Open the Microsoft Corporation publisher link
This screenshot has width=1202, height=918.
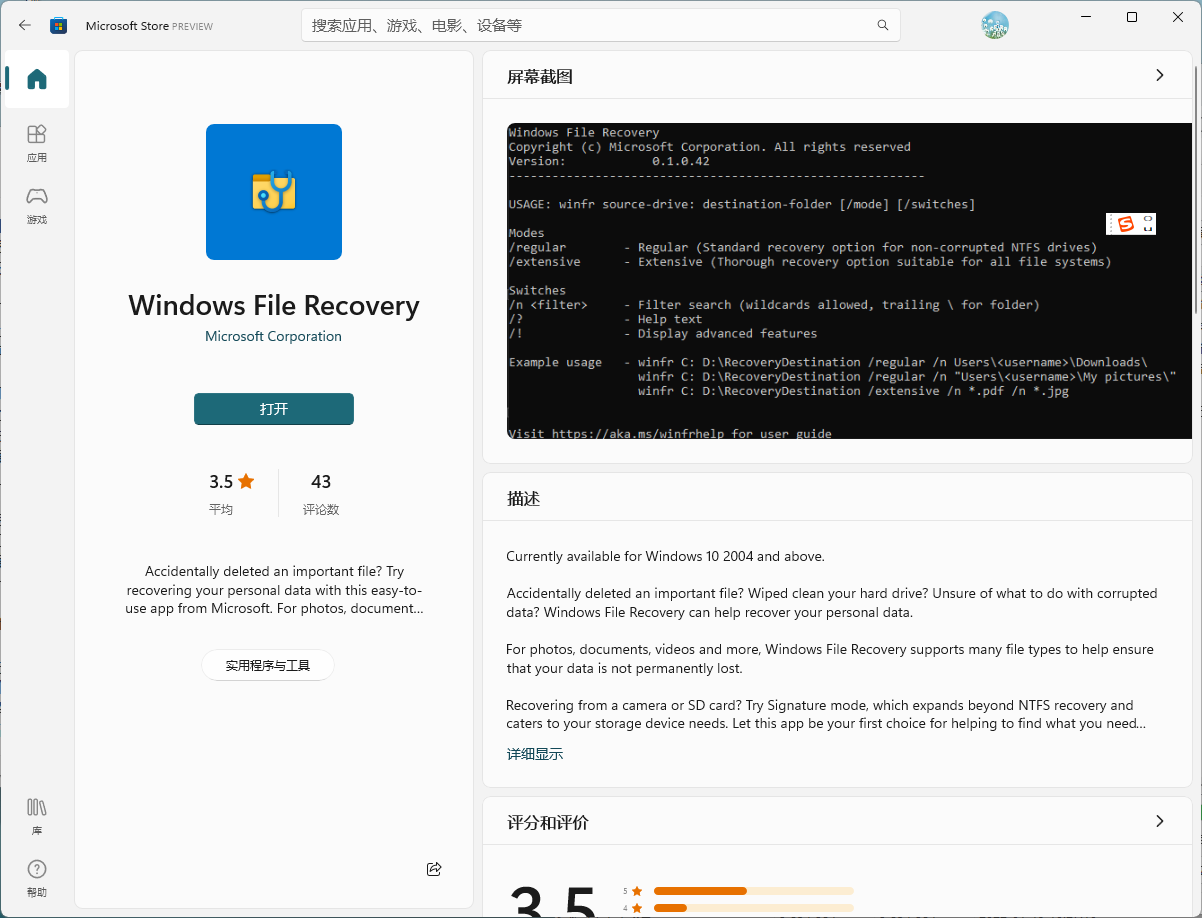(273, 336)
